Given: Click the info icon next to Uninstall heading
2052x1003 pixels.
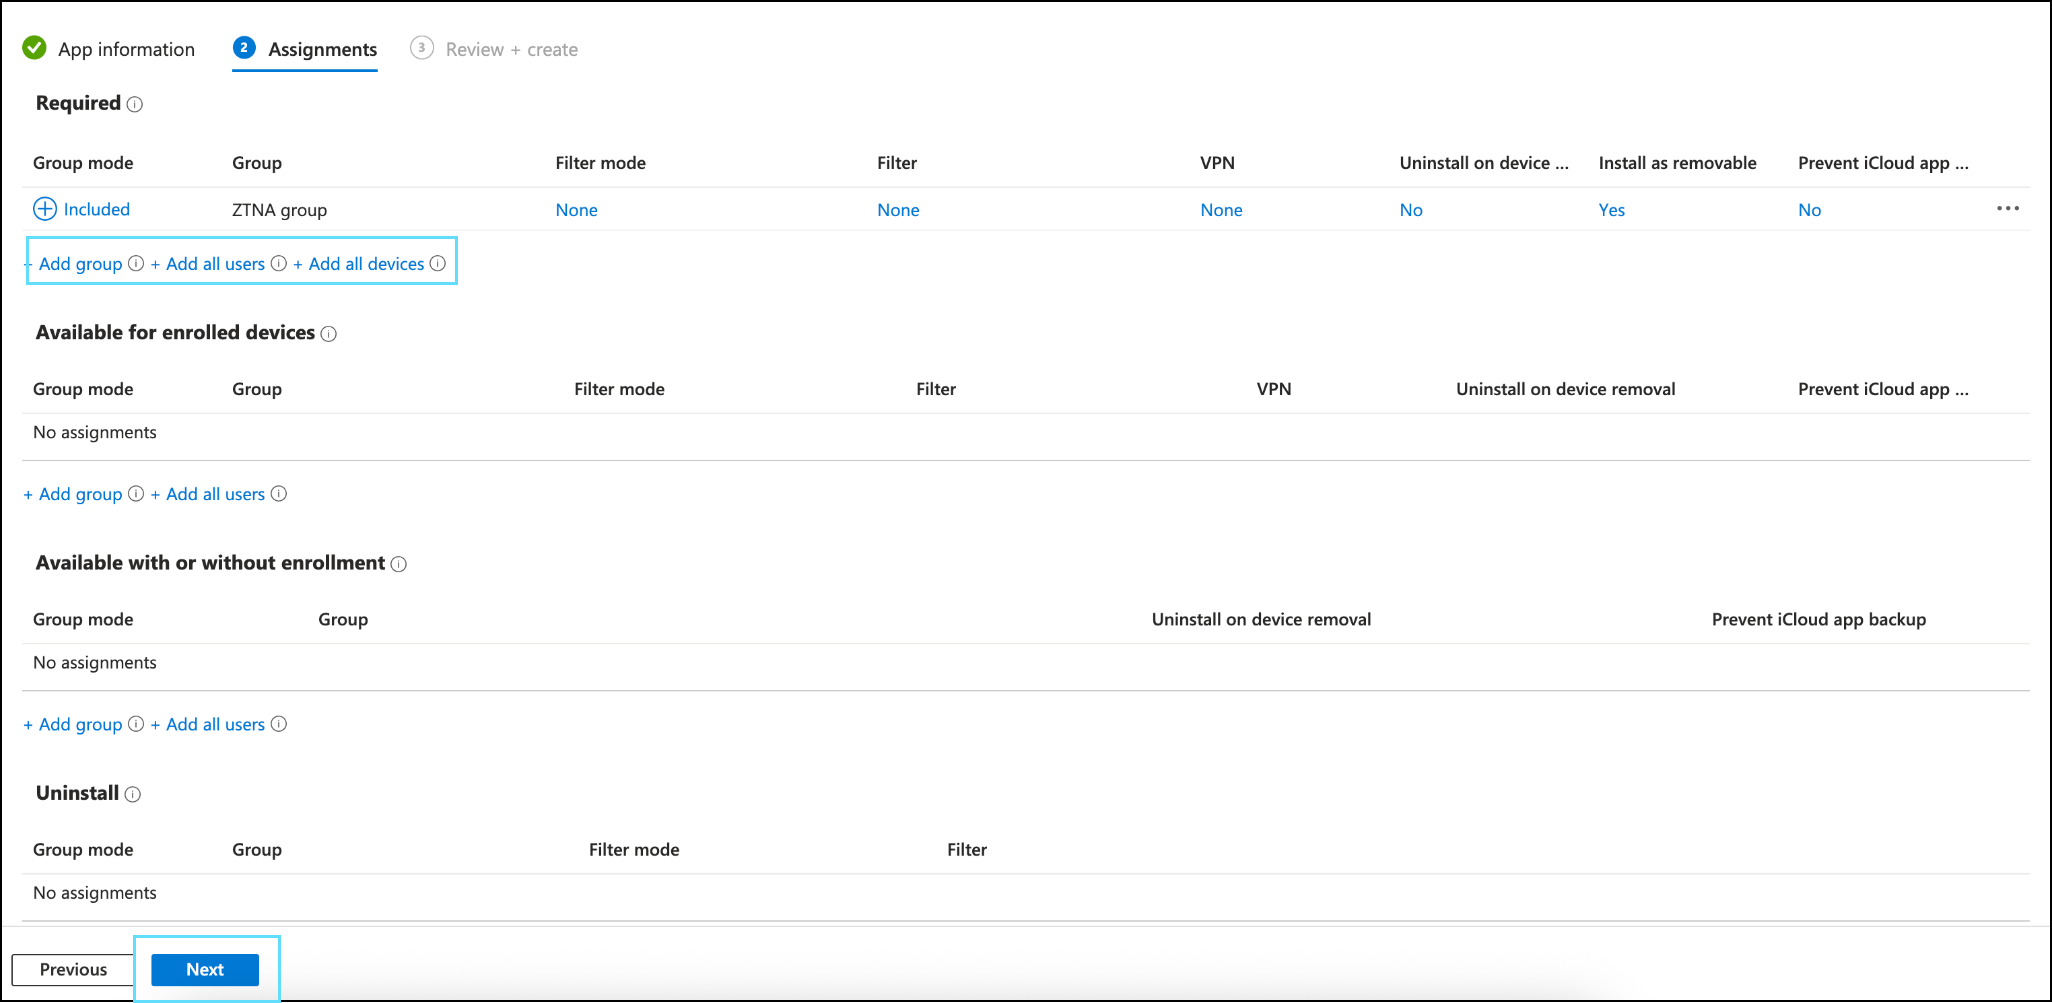Looking at the screenshot, I should coord(133,794).
